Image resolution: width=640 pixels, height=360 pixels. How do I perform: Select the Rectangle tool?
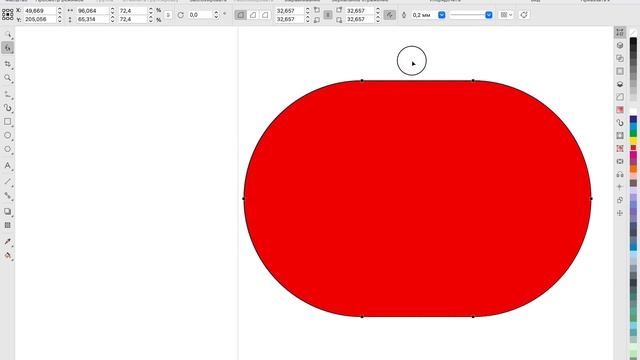[7, 122]
